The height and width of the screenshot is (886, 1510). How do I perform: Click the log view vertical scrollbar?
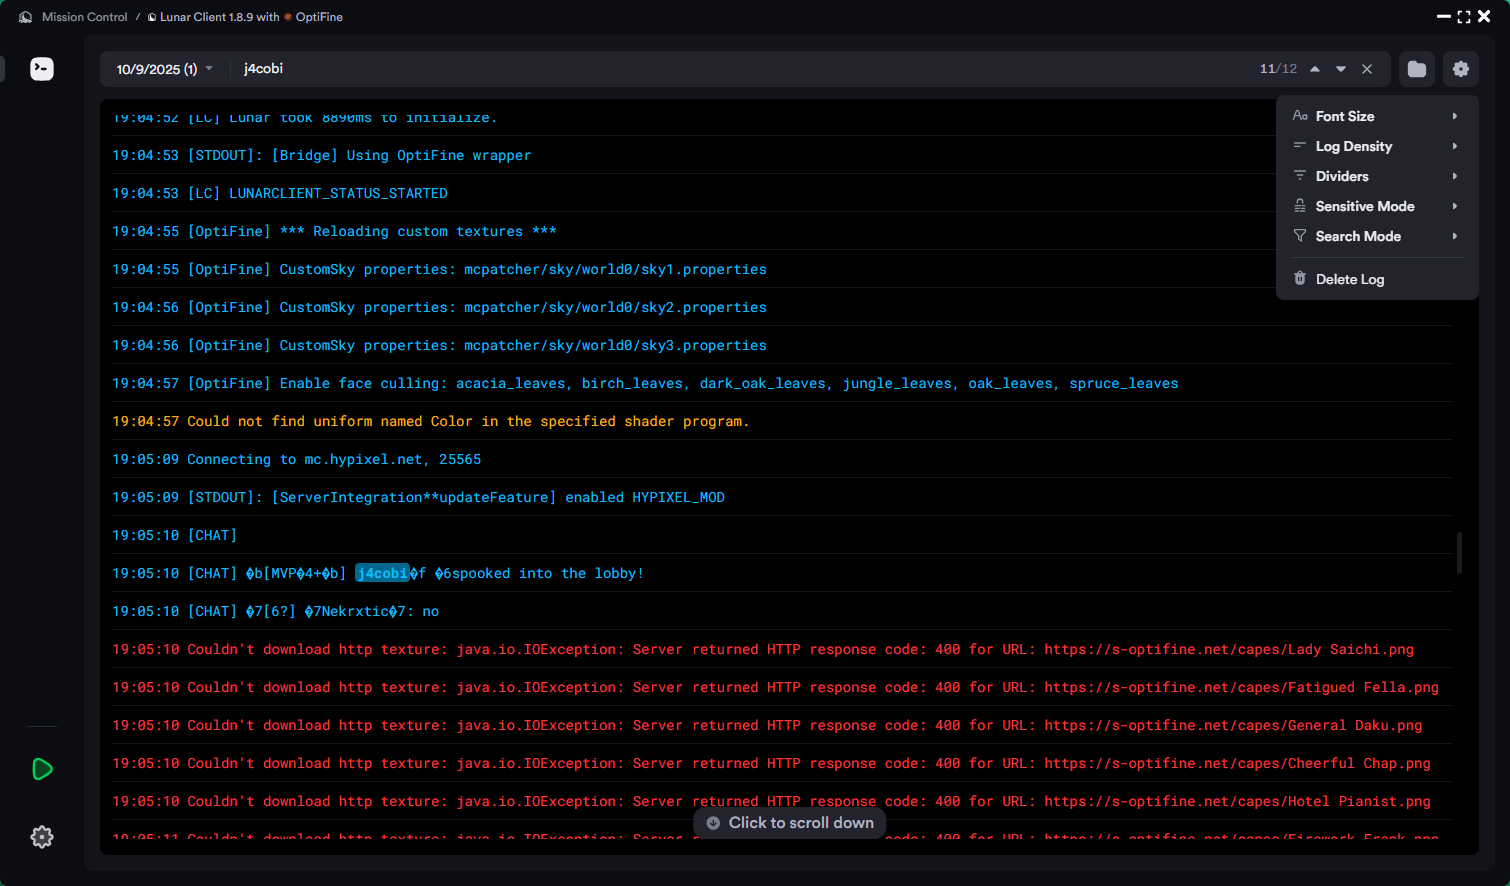coord(1459,552)
